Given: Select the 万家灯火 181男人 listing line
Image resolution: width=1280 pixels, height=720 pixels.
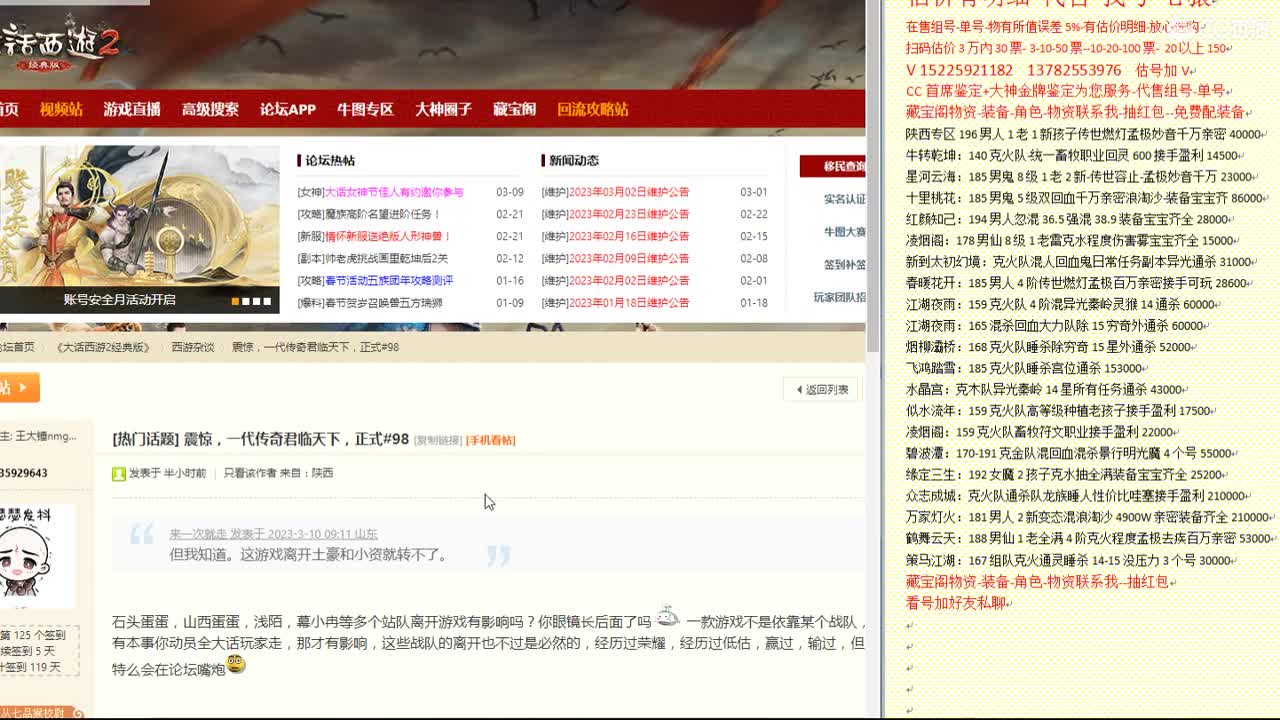Looking at the screenshot, I should 1090,517.
